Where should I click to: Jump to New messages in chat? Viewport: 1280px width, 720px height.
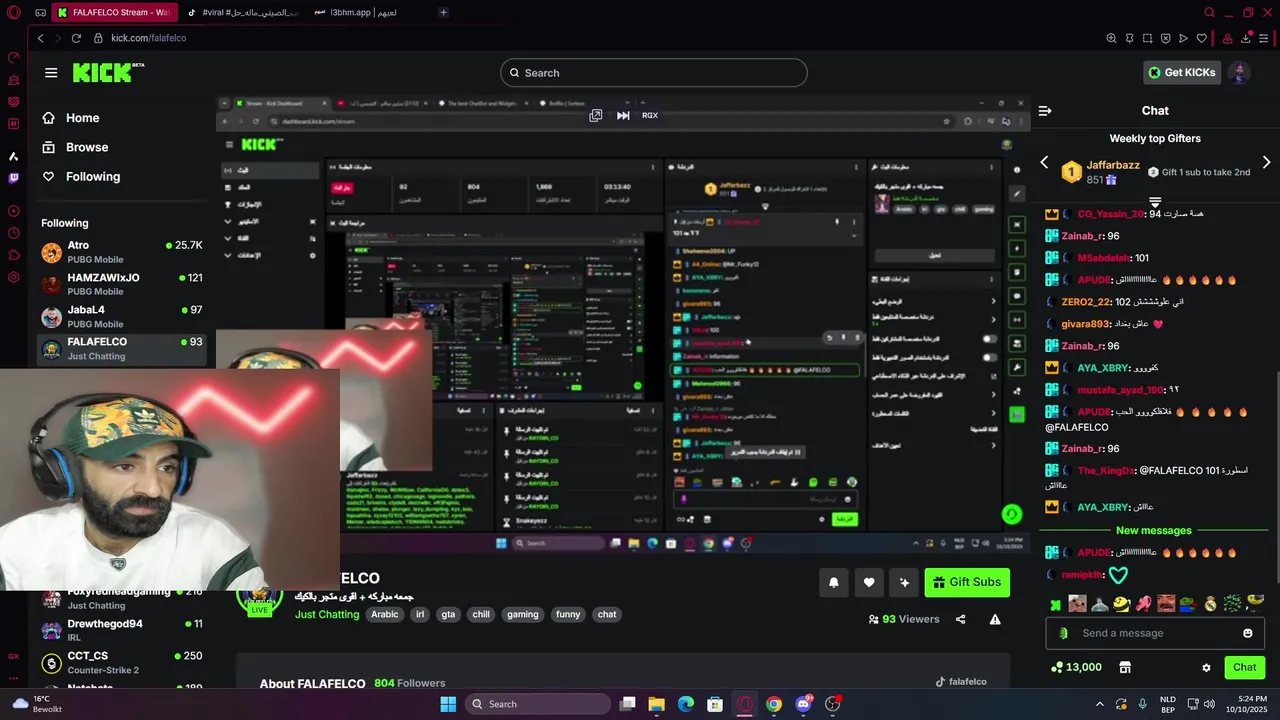click(x=1153, y=531)
